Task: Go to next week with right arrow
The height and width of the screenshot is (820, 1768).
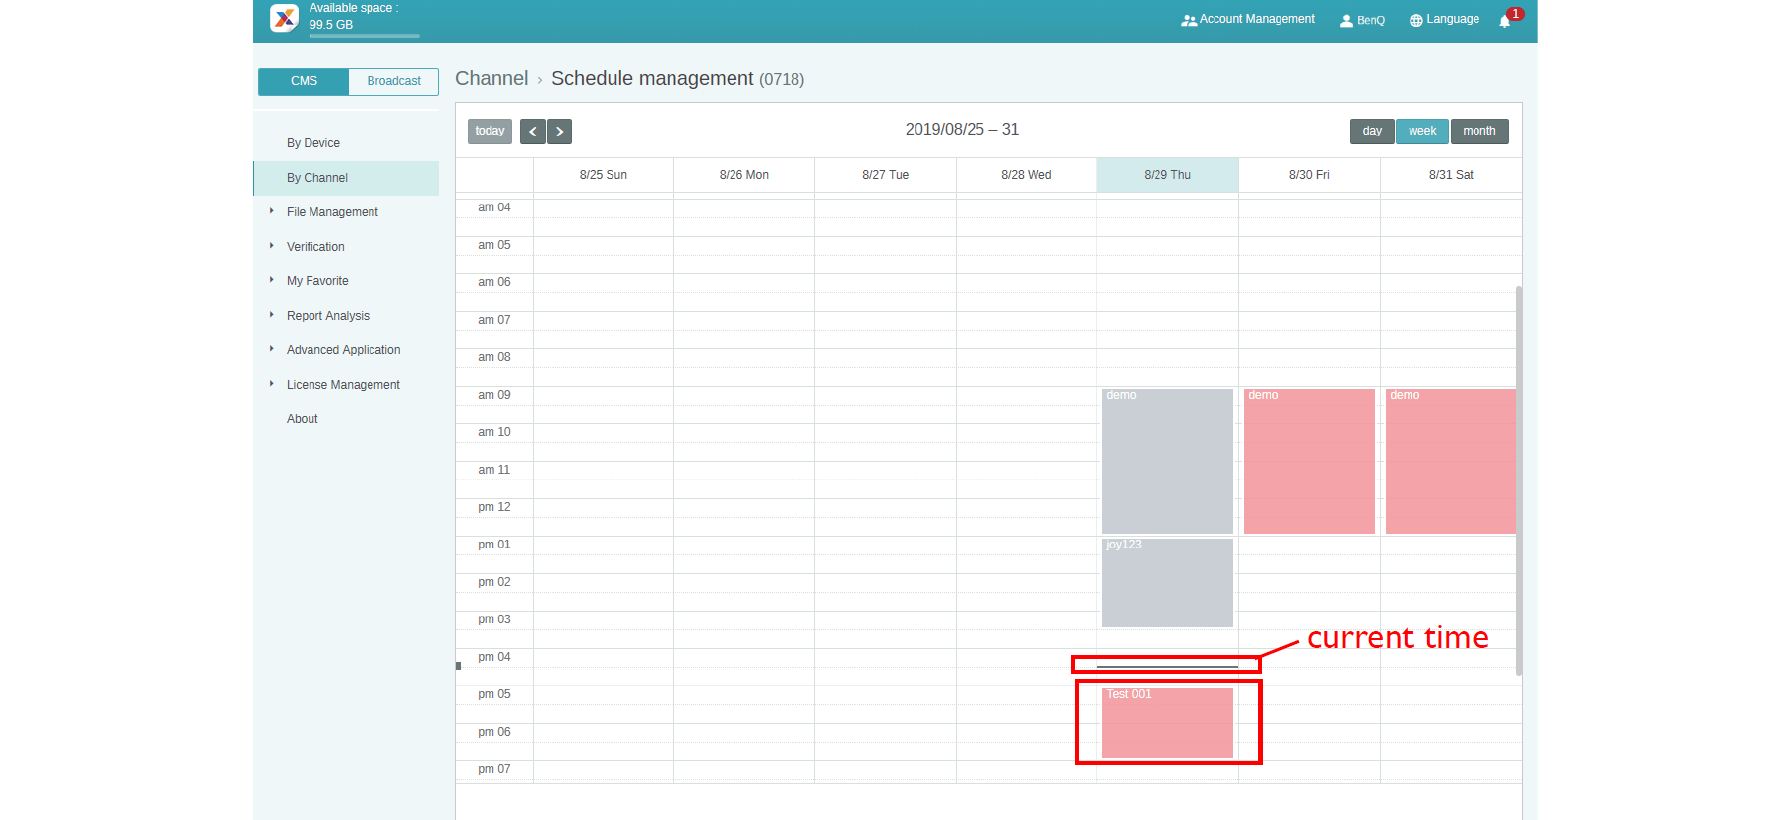Action: [560, 132]
